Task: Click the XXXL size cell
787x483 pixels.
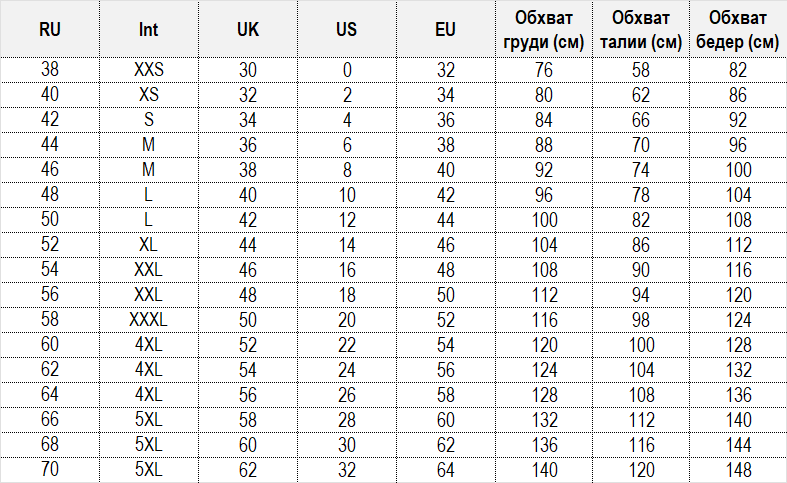Action: 148,320
